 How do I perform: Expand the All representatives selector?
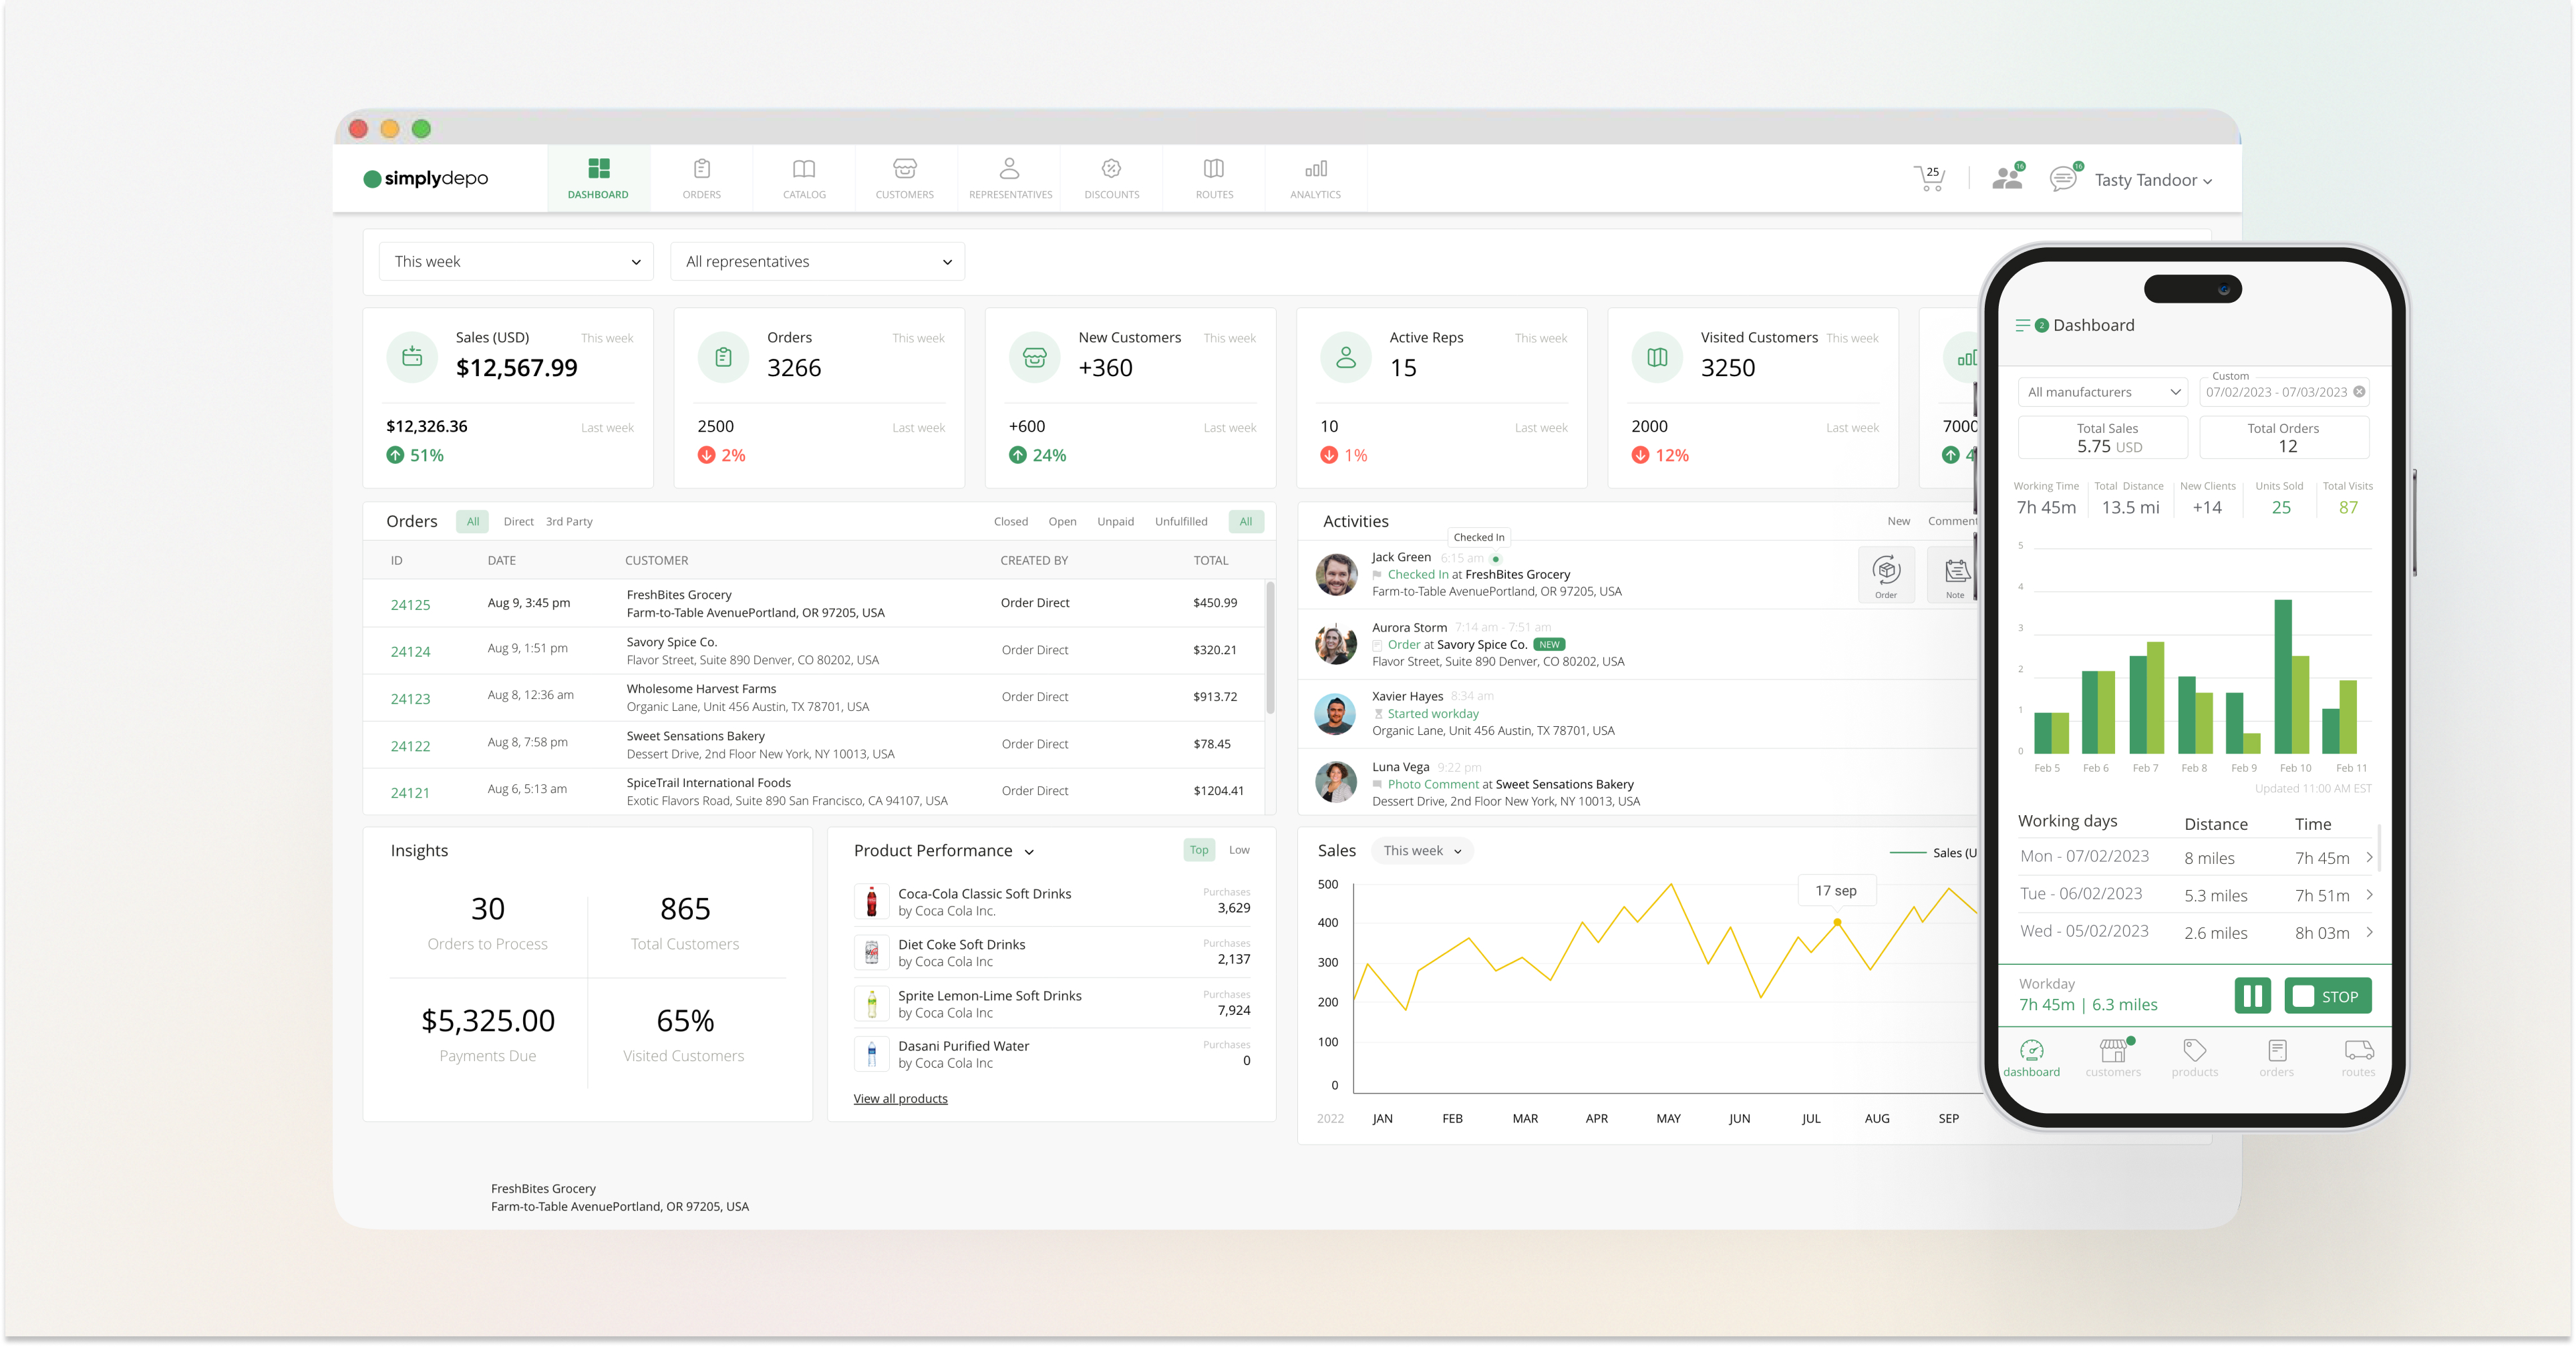[817, 261]
